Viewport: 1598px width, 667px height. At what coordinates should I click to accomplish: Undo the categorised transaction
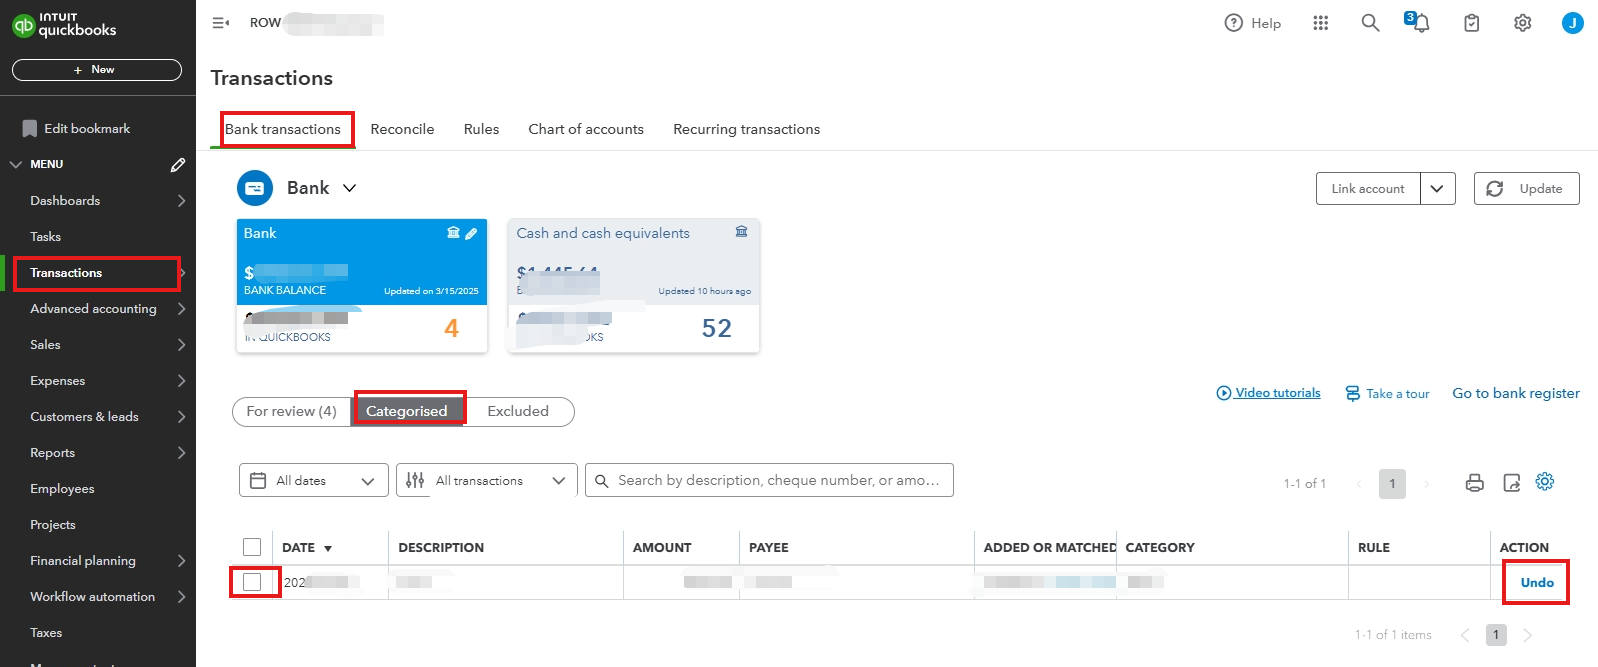(x=1537, y=582)
